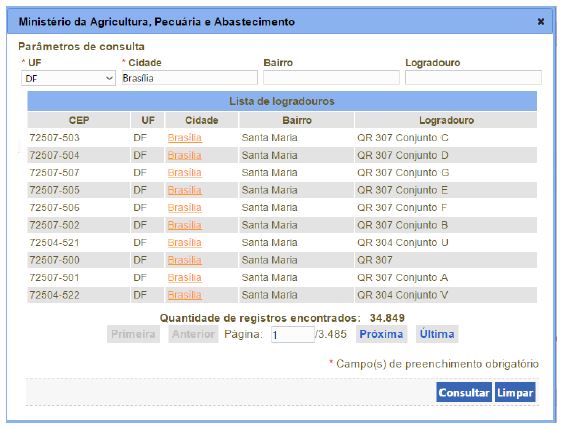This screenshot has height=429, width=563.
Task: Choose Brasília link for QR 307 Conjunto A
Action: [x=185, y=278]
